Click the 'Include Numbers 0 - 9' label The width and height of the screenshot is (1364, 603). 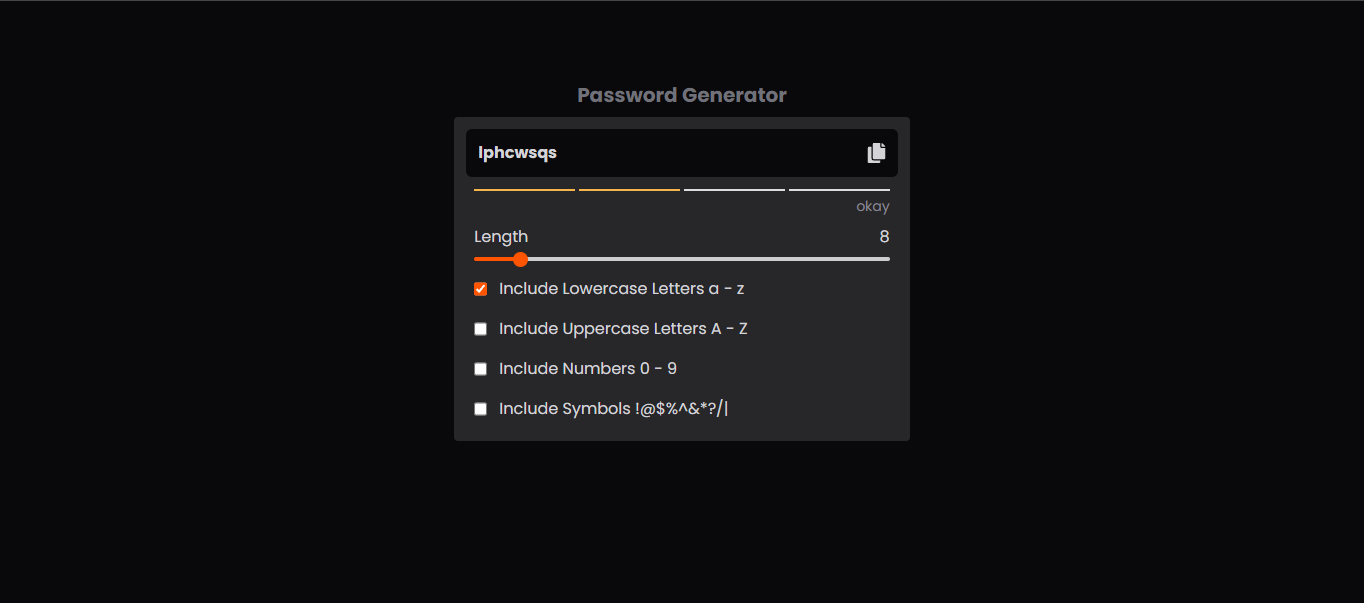click(588, 369)
